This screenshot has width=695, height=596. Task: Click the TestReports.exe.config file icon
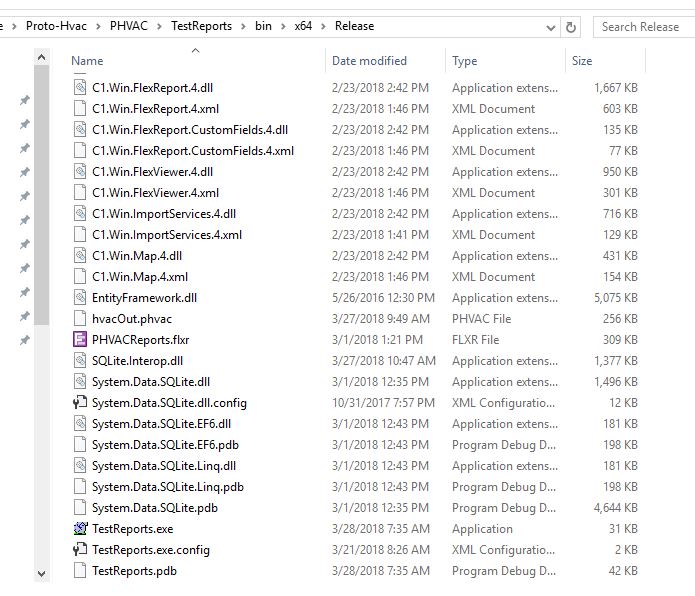tap(80, 550)
